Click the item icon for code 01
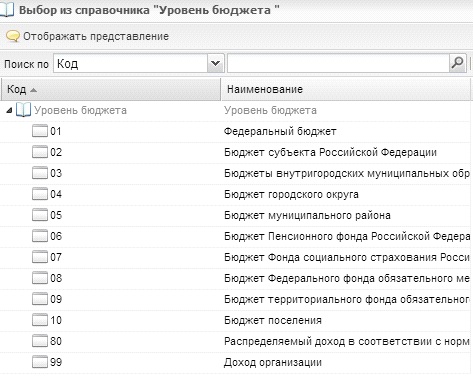 tap(40, 131)
